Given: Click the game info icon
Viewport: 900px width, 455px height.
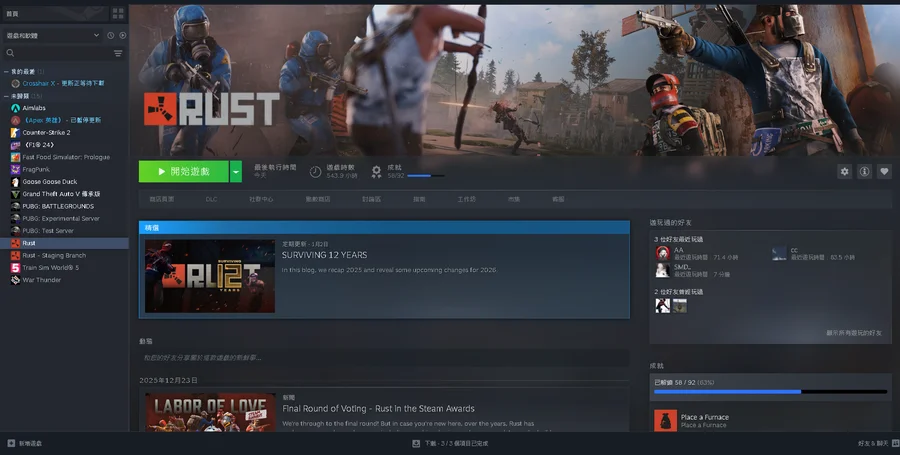Looking at the screenshot, I should [x=864, y=172].
